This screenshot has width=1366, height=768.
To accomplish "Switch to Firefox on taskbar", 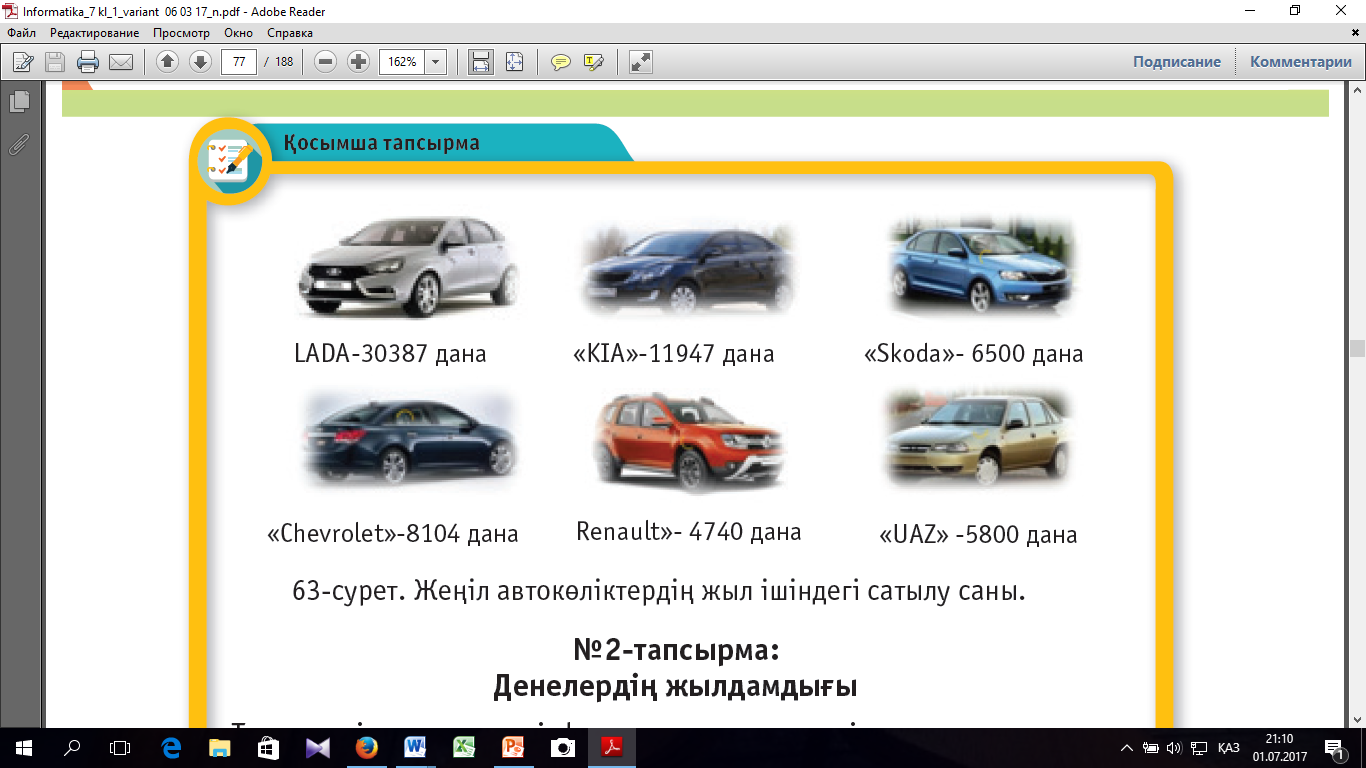I will click(367, 747).
